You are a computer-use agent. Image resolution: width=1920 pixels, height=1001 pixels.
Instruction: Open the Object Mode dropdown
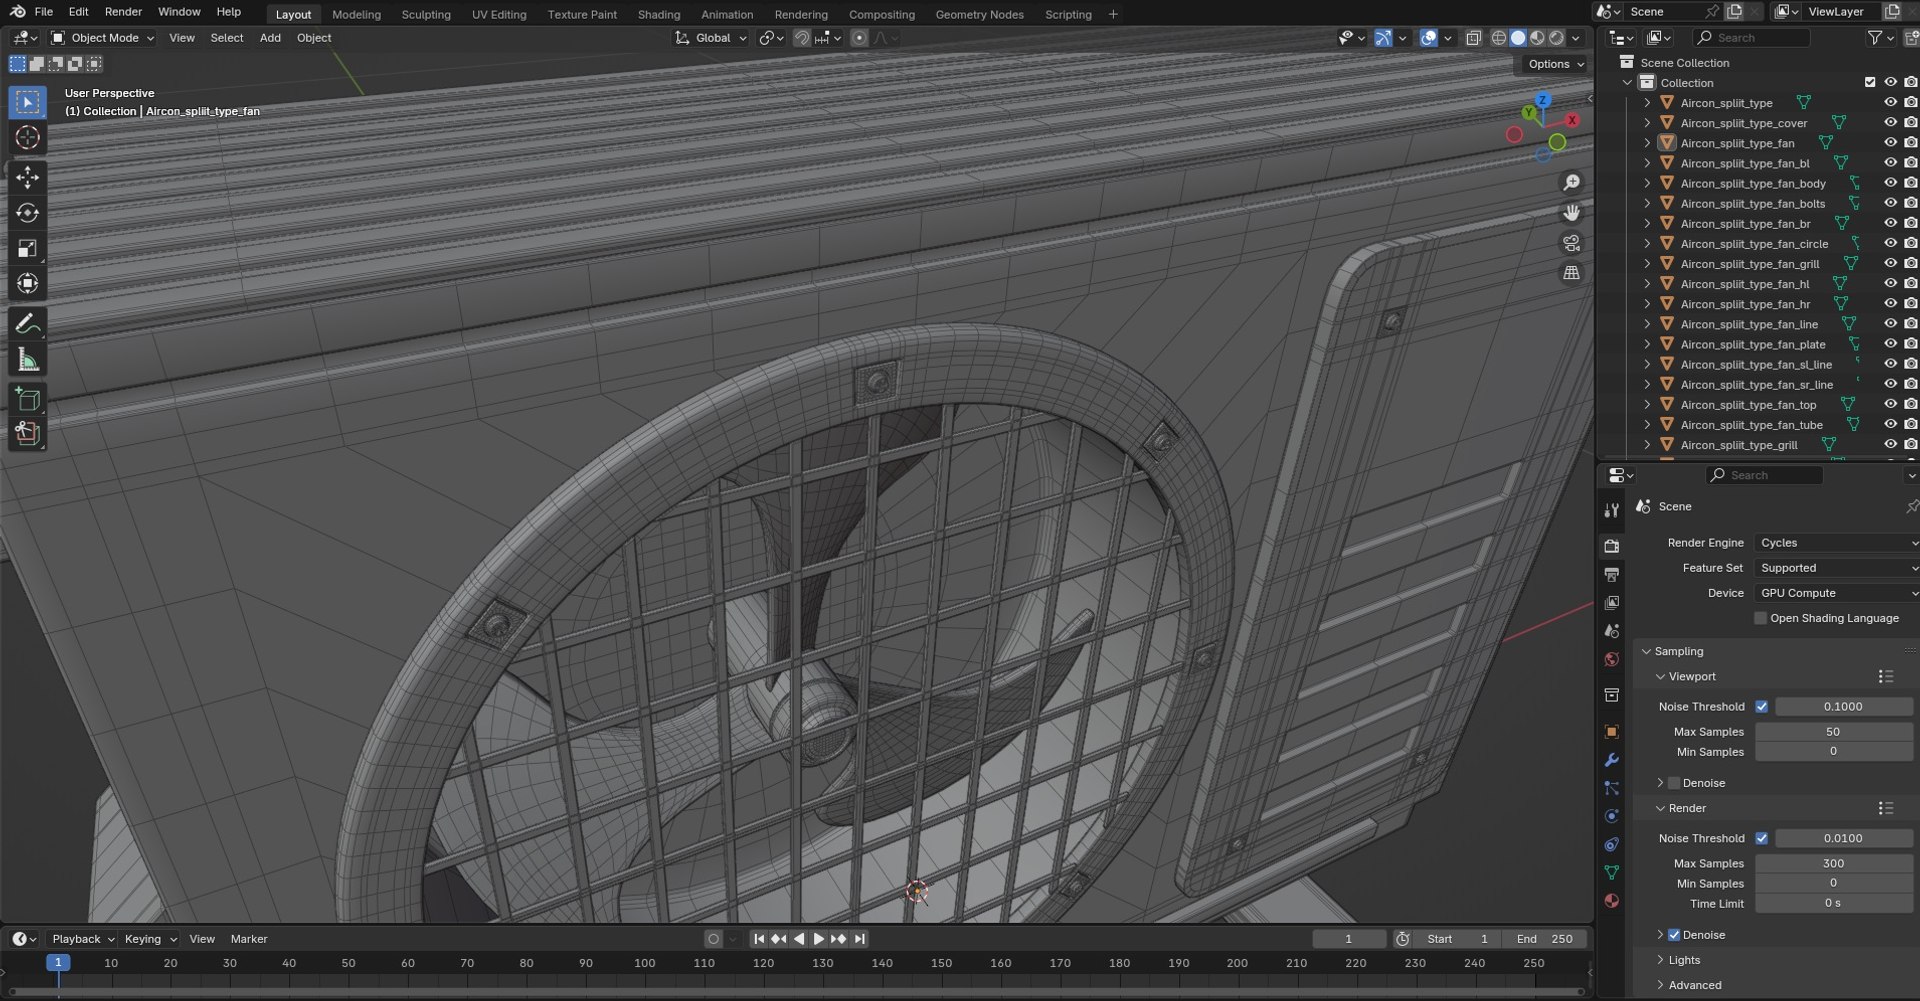(103, 38)
